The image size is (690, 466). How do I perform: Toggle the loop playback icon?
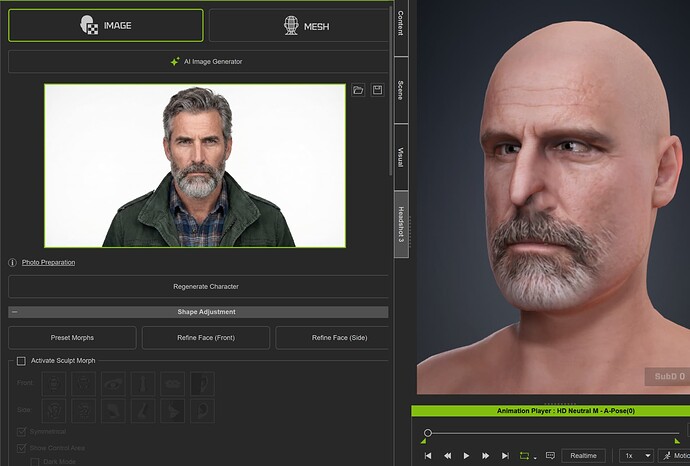pyautogui.click(x=524, y=456)
